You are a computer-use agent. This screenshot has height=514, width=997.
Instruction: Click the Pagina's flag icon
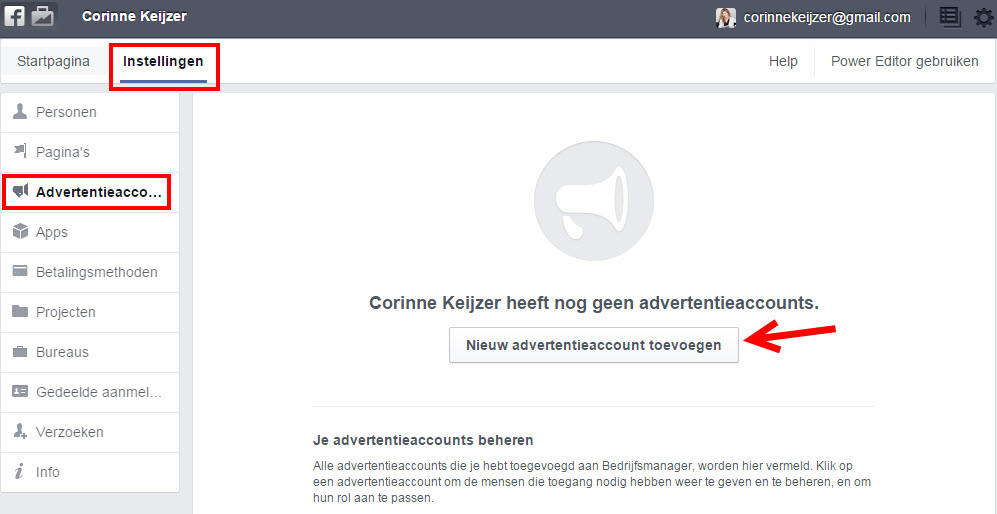click(x=20, y=151)
